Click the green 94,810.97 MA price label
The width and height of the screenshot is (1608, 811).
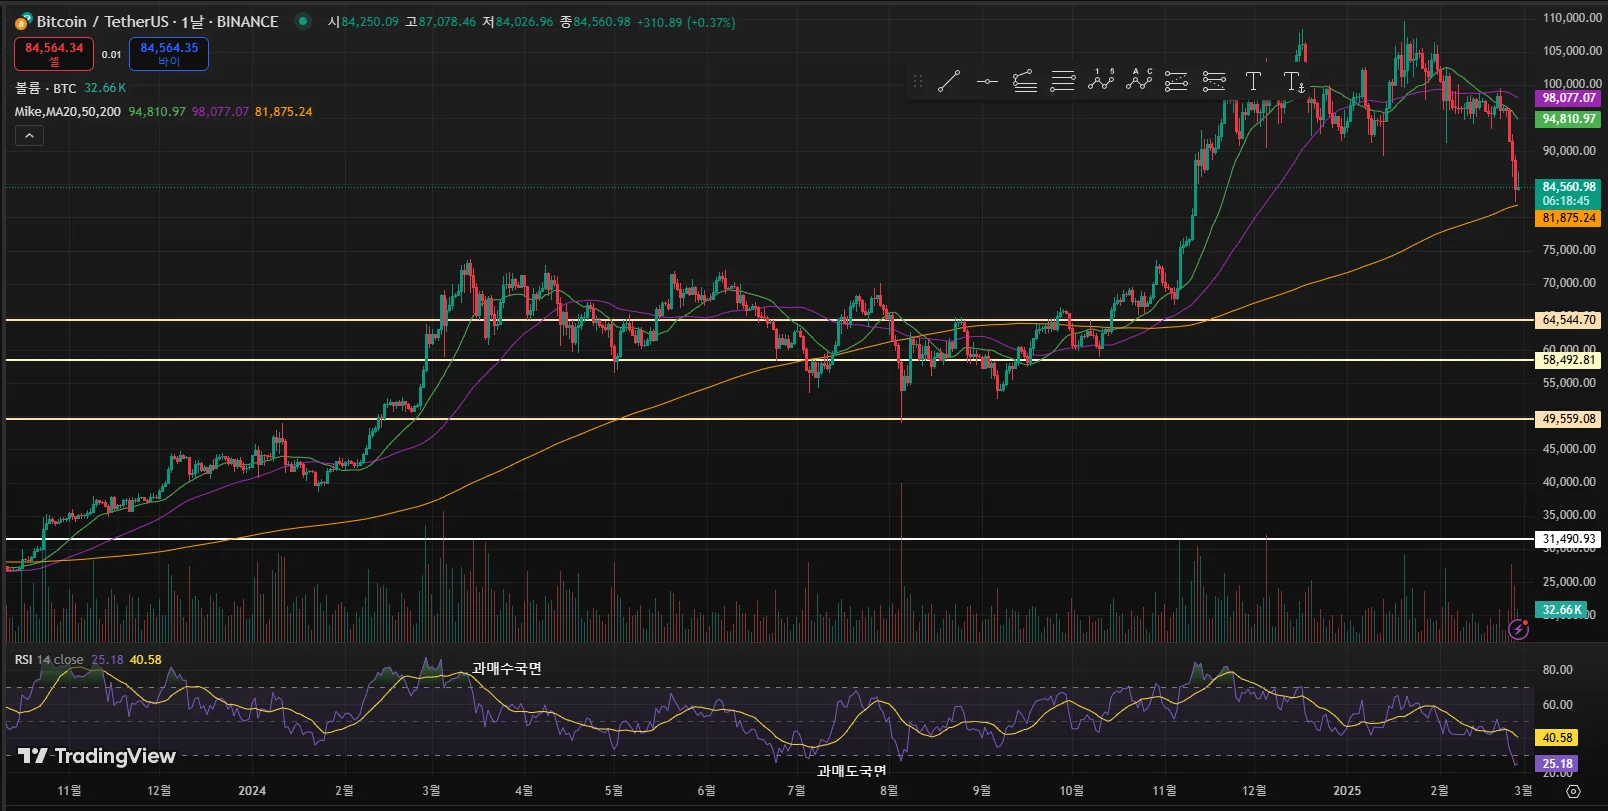point(1569,119)
